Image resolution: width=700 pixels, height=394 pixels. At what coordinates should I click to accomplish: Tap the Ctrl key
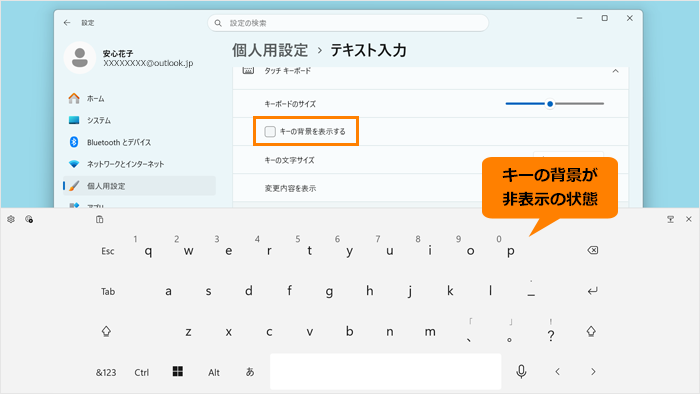tap(142, 372)
